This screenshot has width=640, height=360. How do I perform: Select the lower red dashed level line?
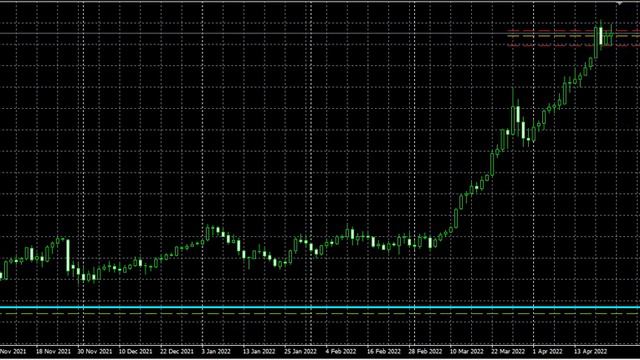pyautogui.click(x=573, y=46)
